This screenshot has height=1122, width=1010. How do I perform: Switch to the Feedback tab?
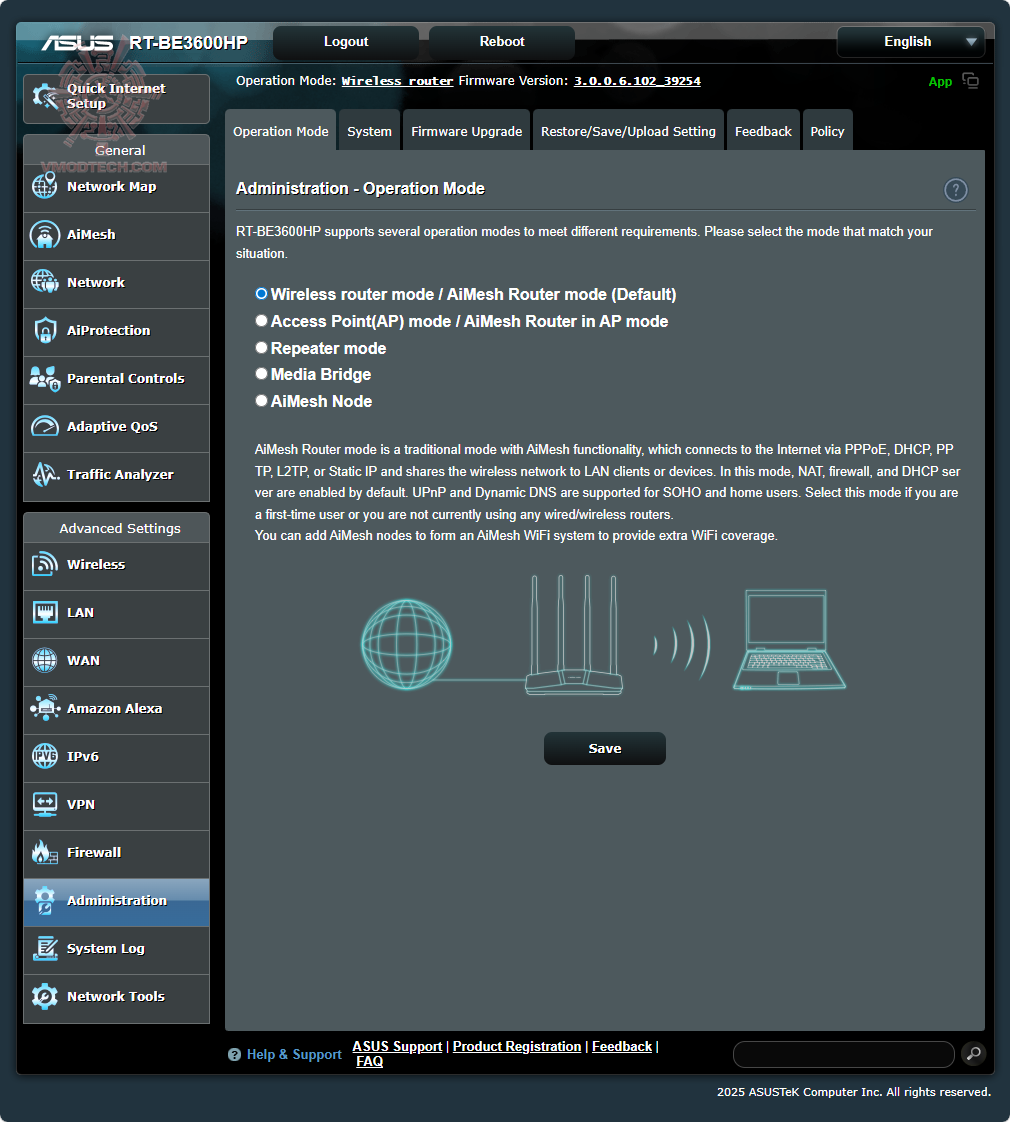[763, 131]
